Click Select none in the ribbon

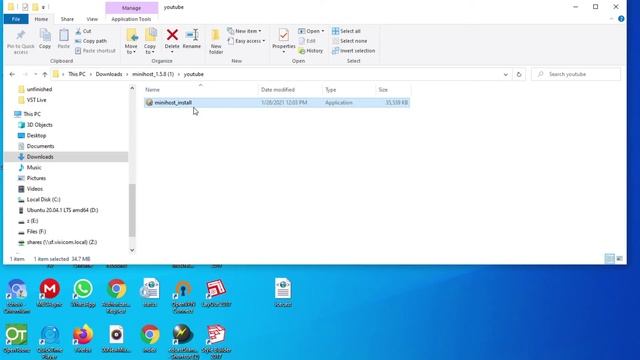(x=349, y=41)
